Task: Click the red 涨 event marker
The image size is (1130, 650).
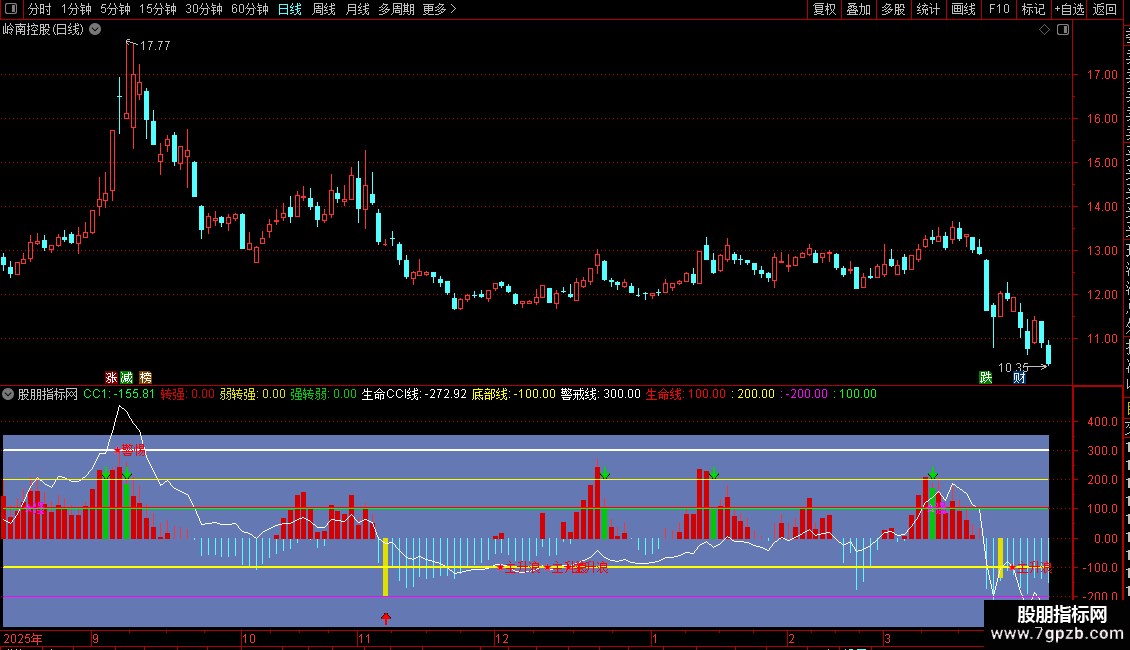Action: tap(111, 378)
